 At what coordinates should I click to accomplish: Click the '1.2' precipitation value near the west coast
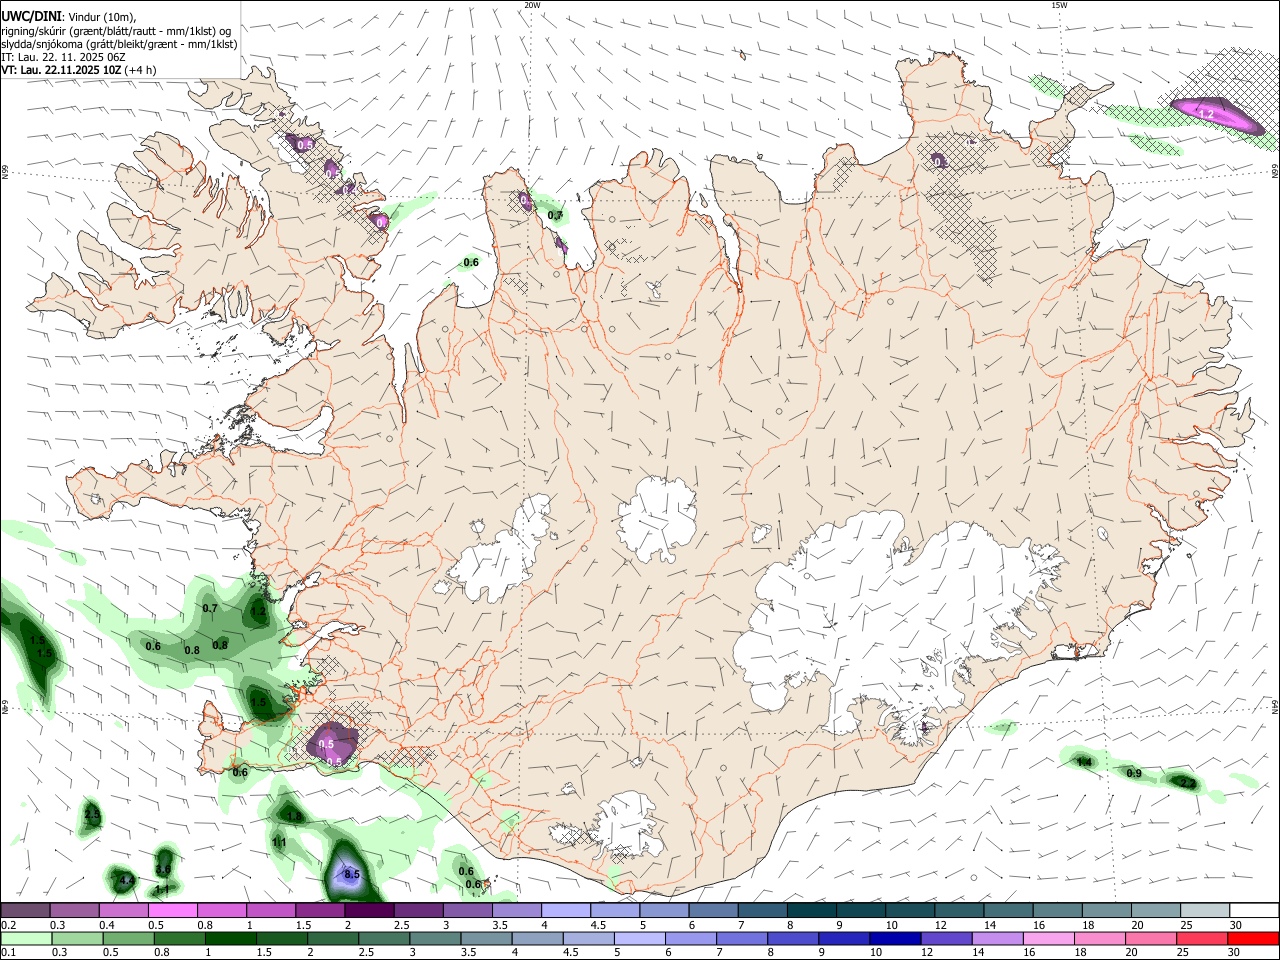click(x=258, y=611)
